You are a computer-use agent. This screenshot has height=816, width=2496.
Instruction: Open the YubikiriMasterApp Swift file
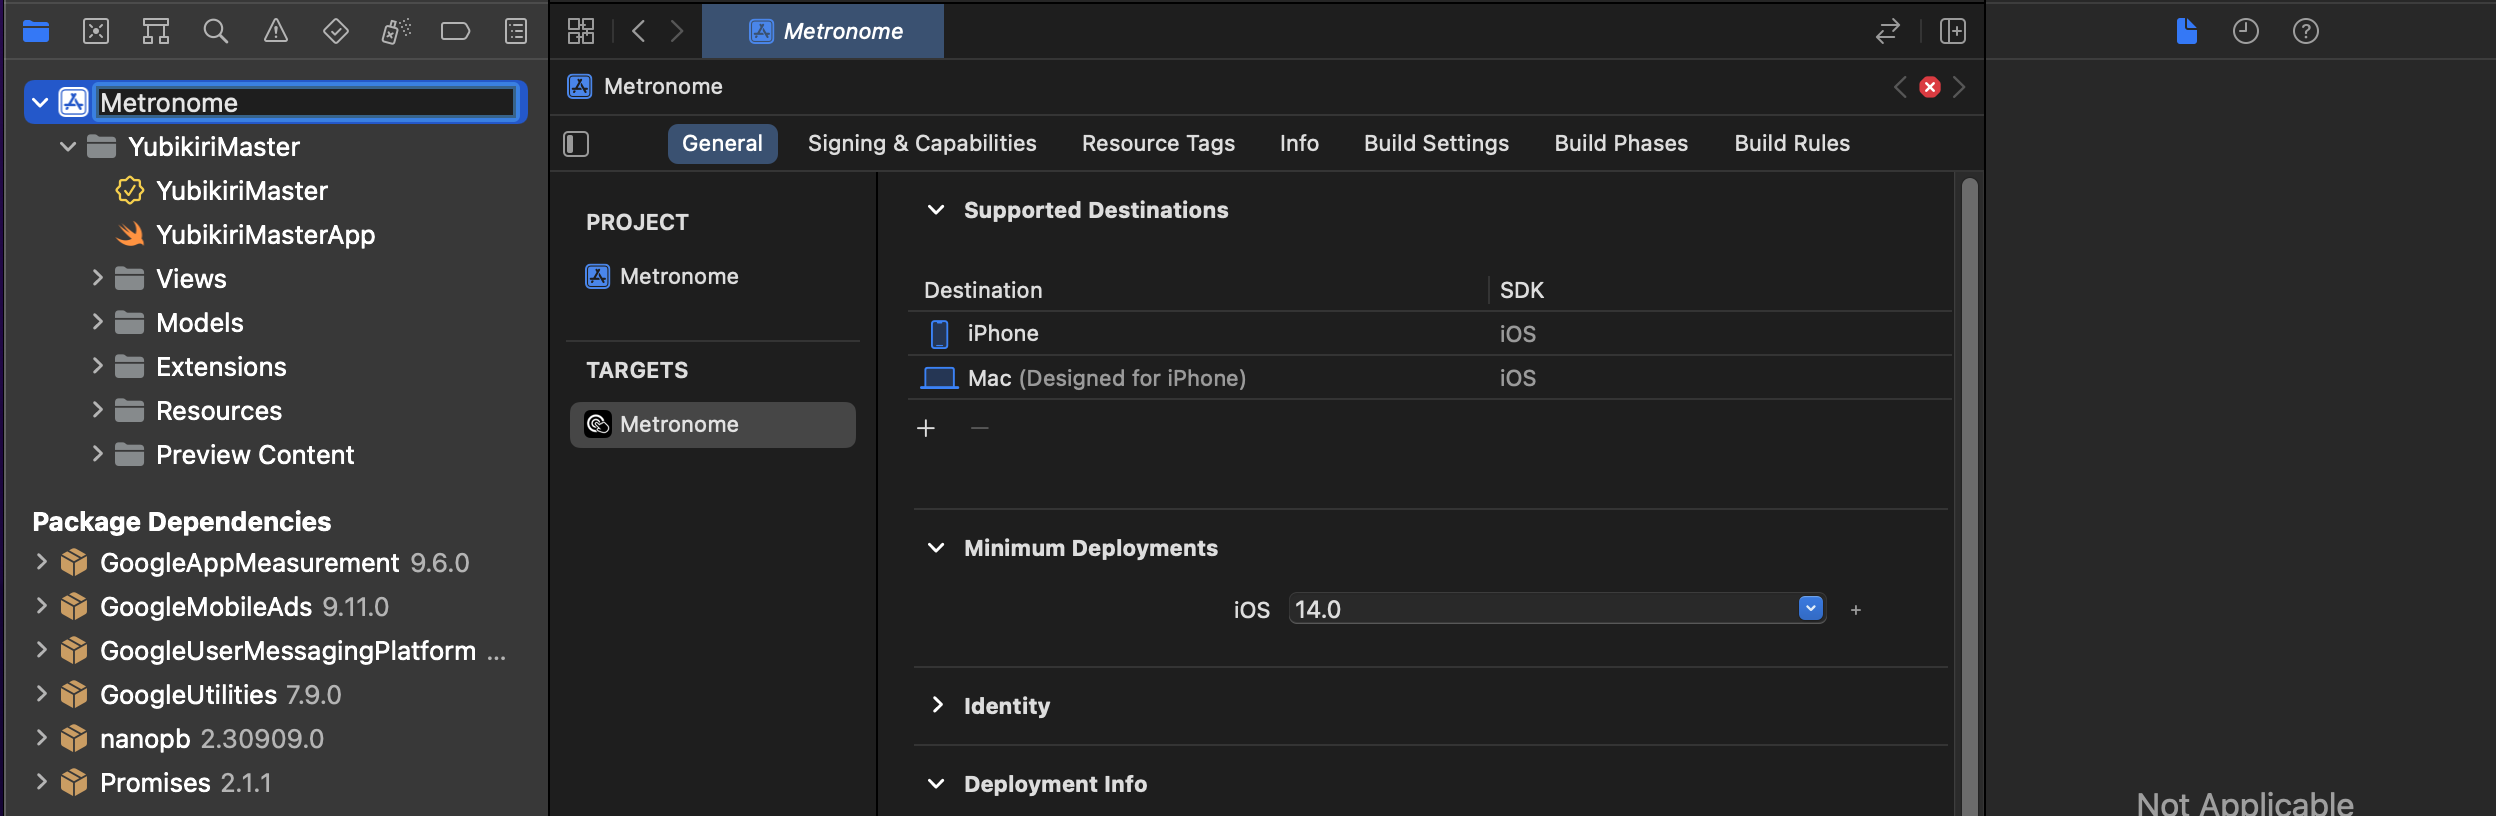[x=246, y=234]
